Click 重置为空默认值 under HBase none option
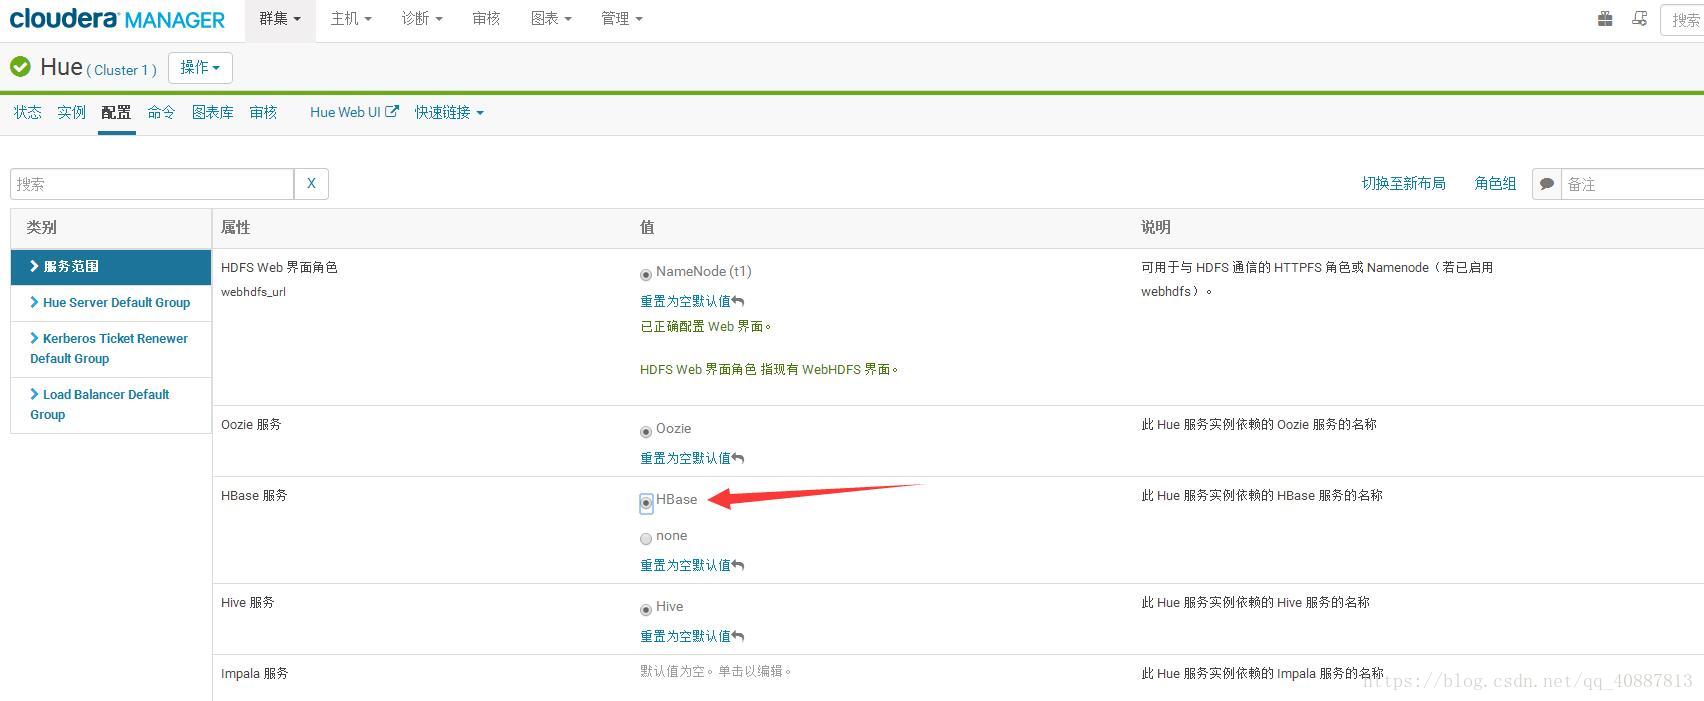Viewport: 1704px width, 701px height. coord(685,565)
